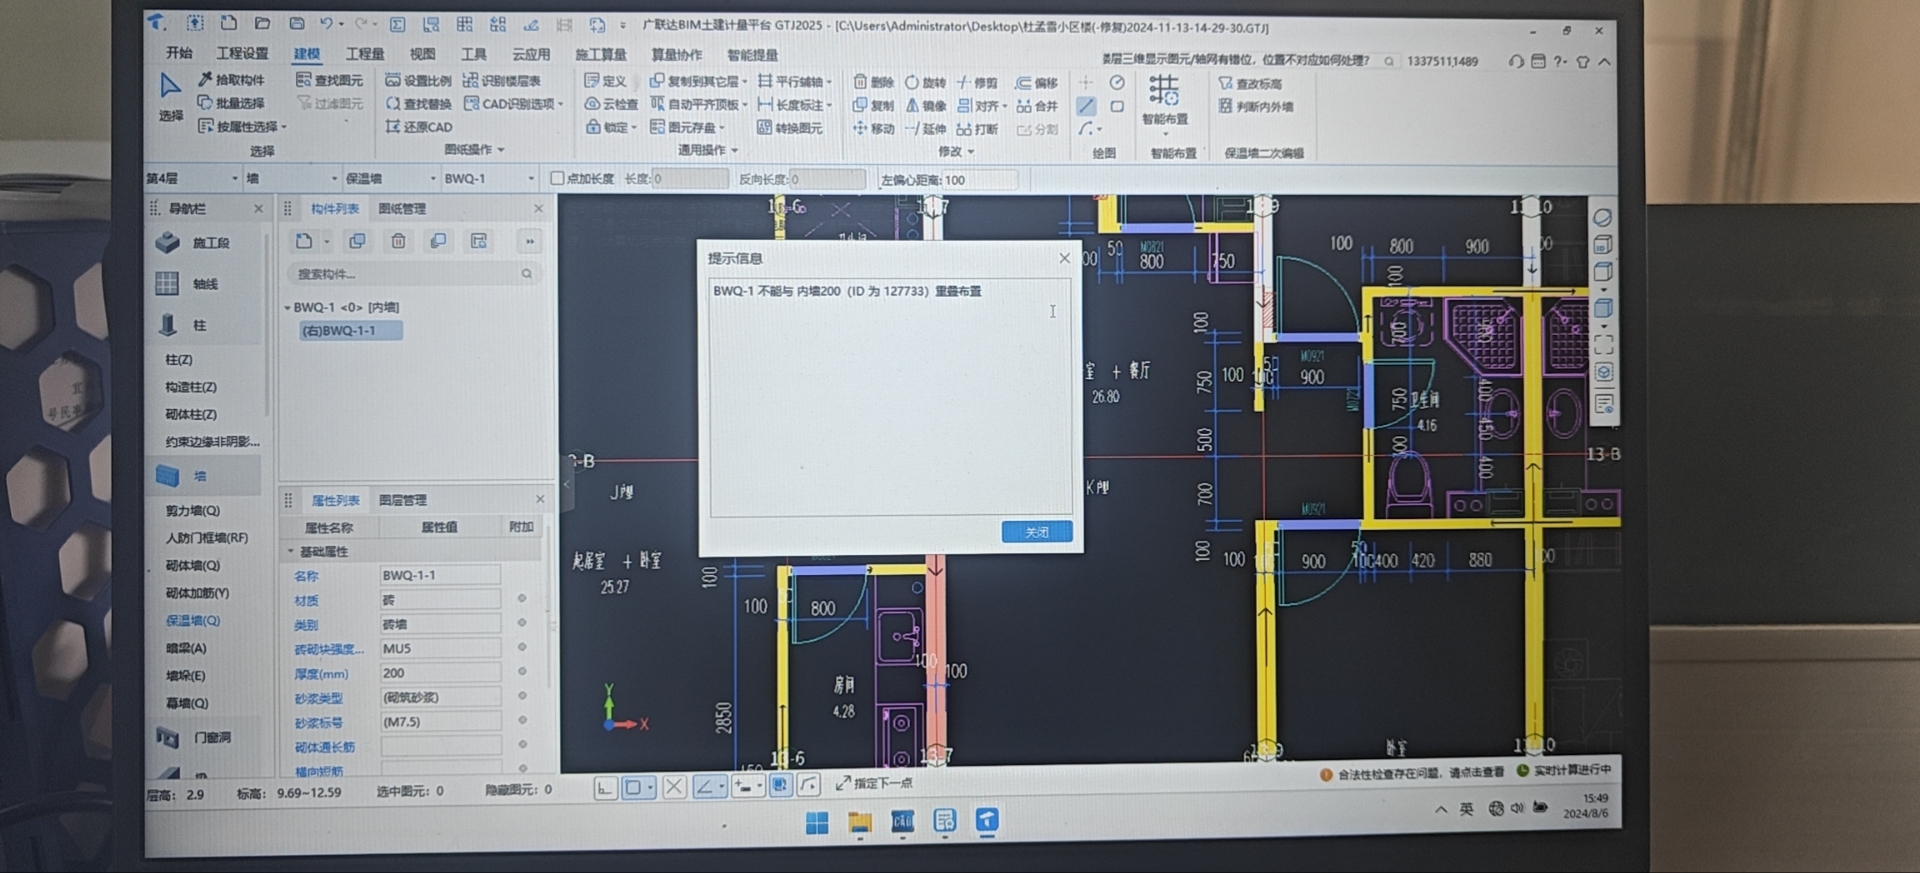Collapse the 基础属性 section
The width and height of the screenshot is (1920, 873).
(291, 551)
